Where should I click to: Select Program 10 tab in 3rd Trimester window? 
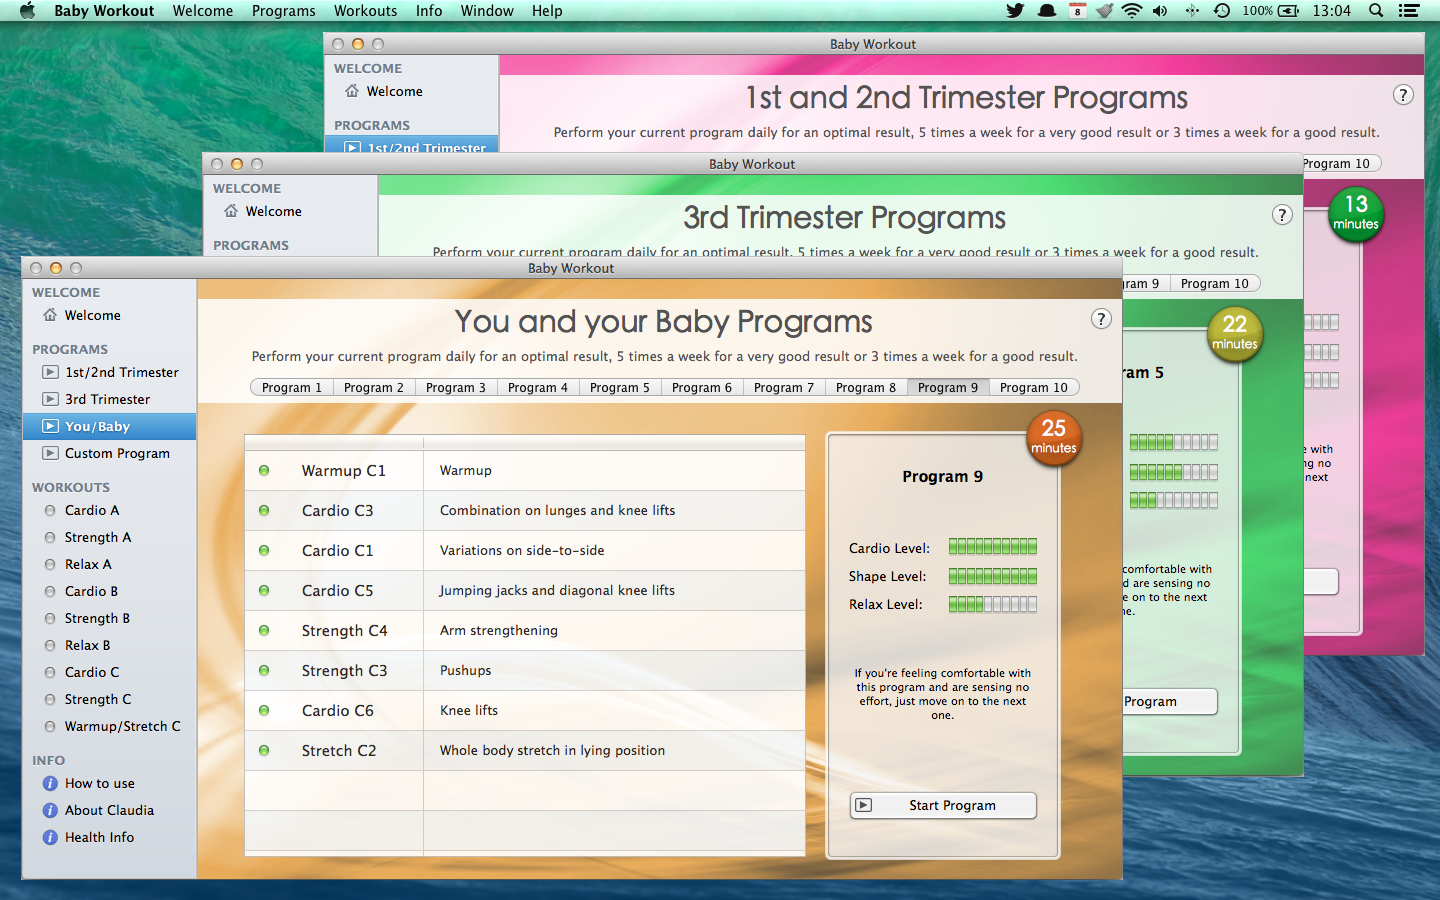[x=1214, y=284]
